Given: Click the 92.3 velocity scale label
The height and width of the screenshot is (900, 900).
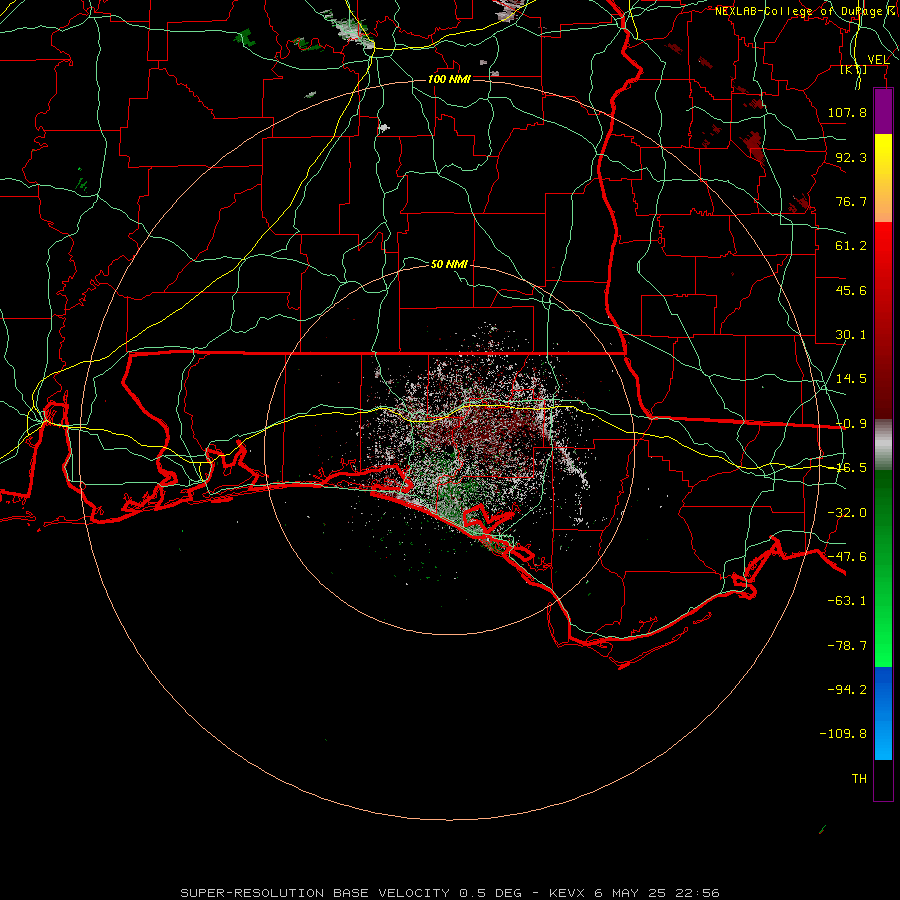Looking at the screenshot, I should pos(851,157).
